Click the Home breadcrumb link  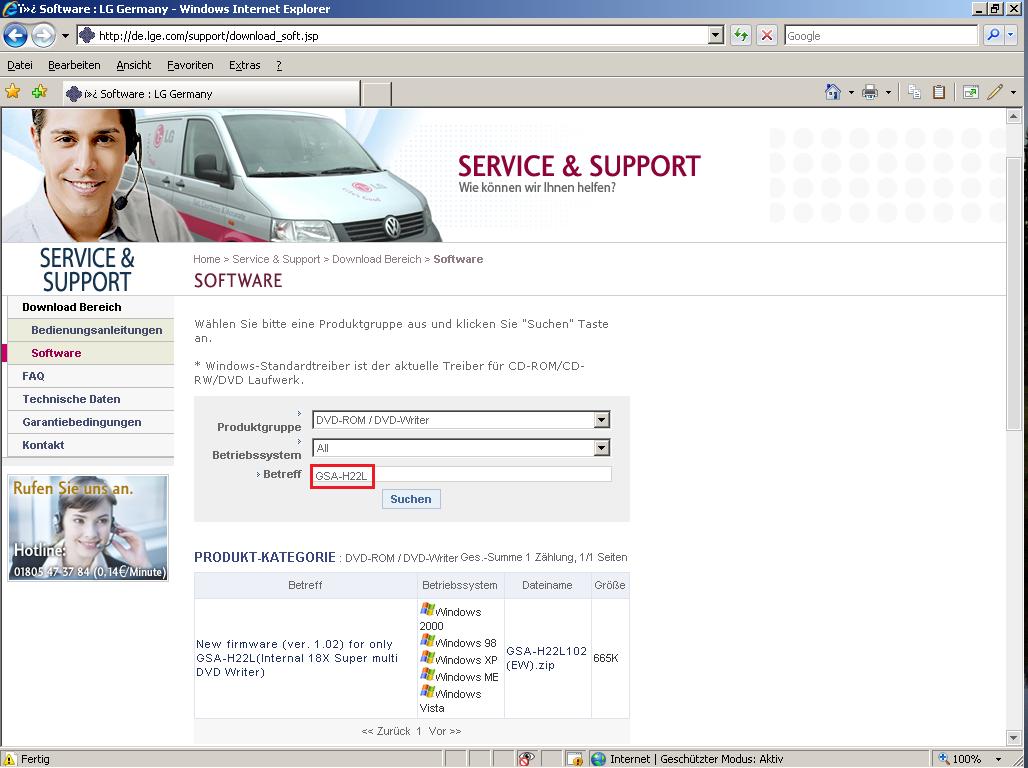207,259
